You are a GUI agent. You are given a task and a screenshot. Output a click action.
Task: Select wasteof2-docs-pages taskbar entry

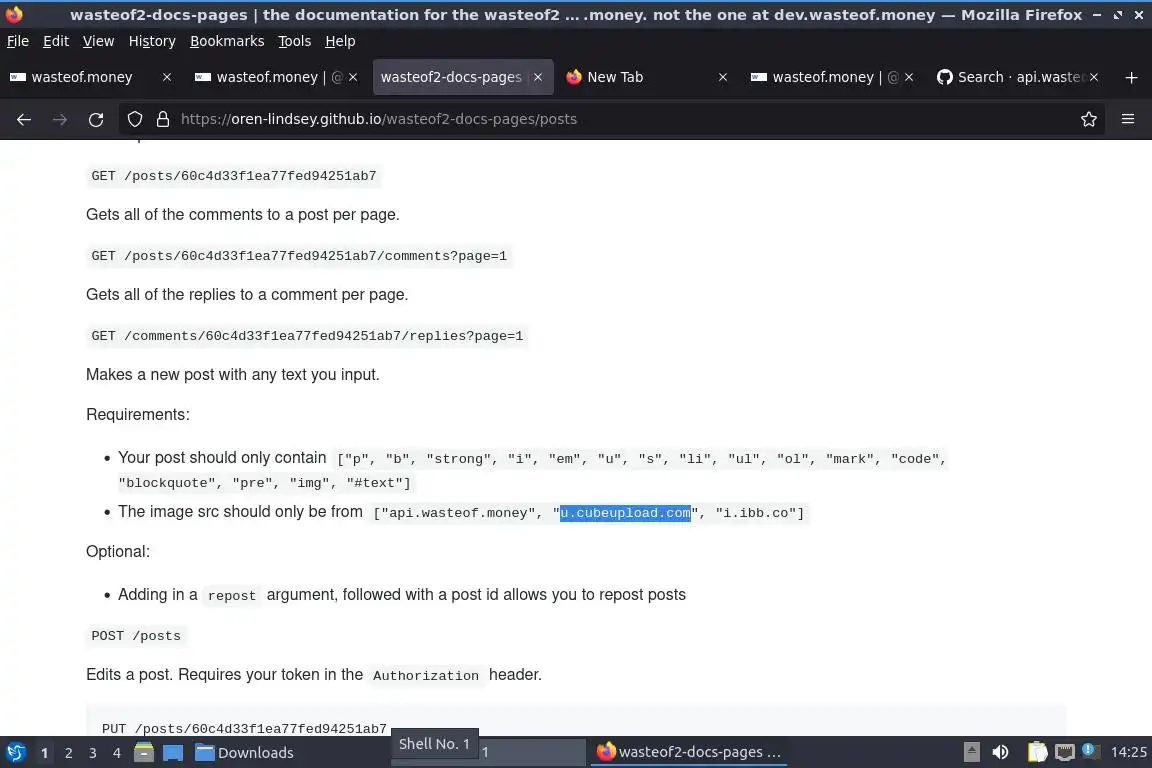[689, 752]
